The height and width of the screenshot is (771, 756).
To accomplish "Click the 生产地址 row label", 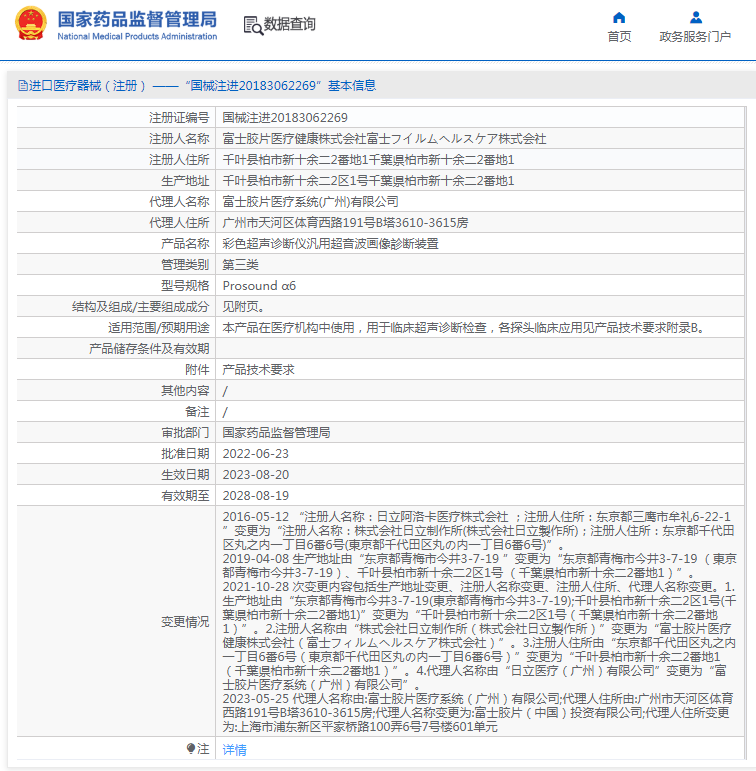I will point(185,181).
